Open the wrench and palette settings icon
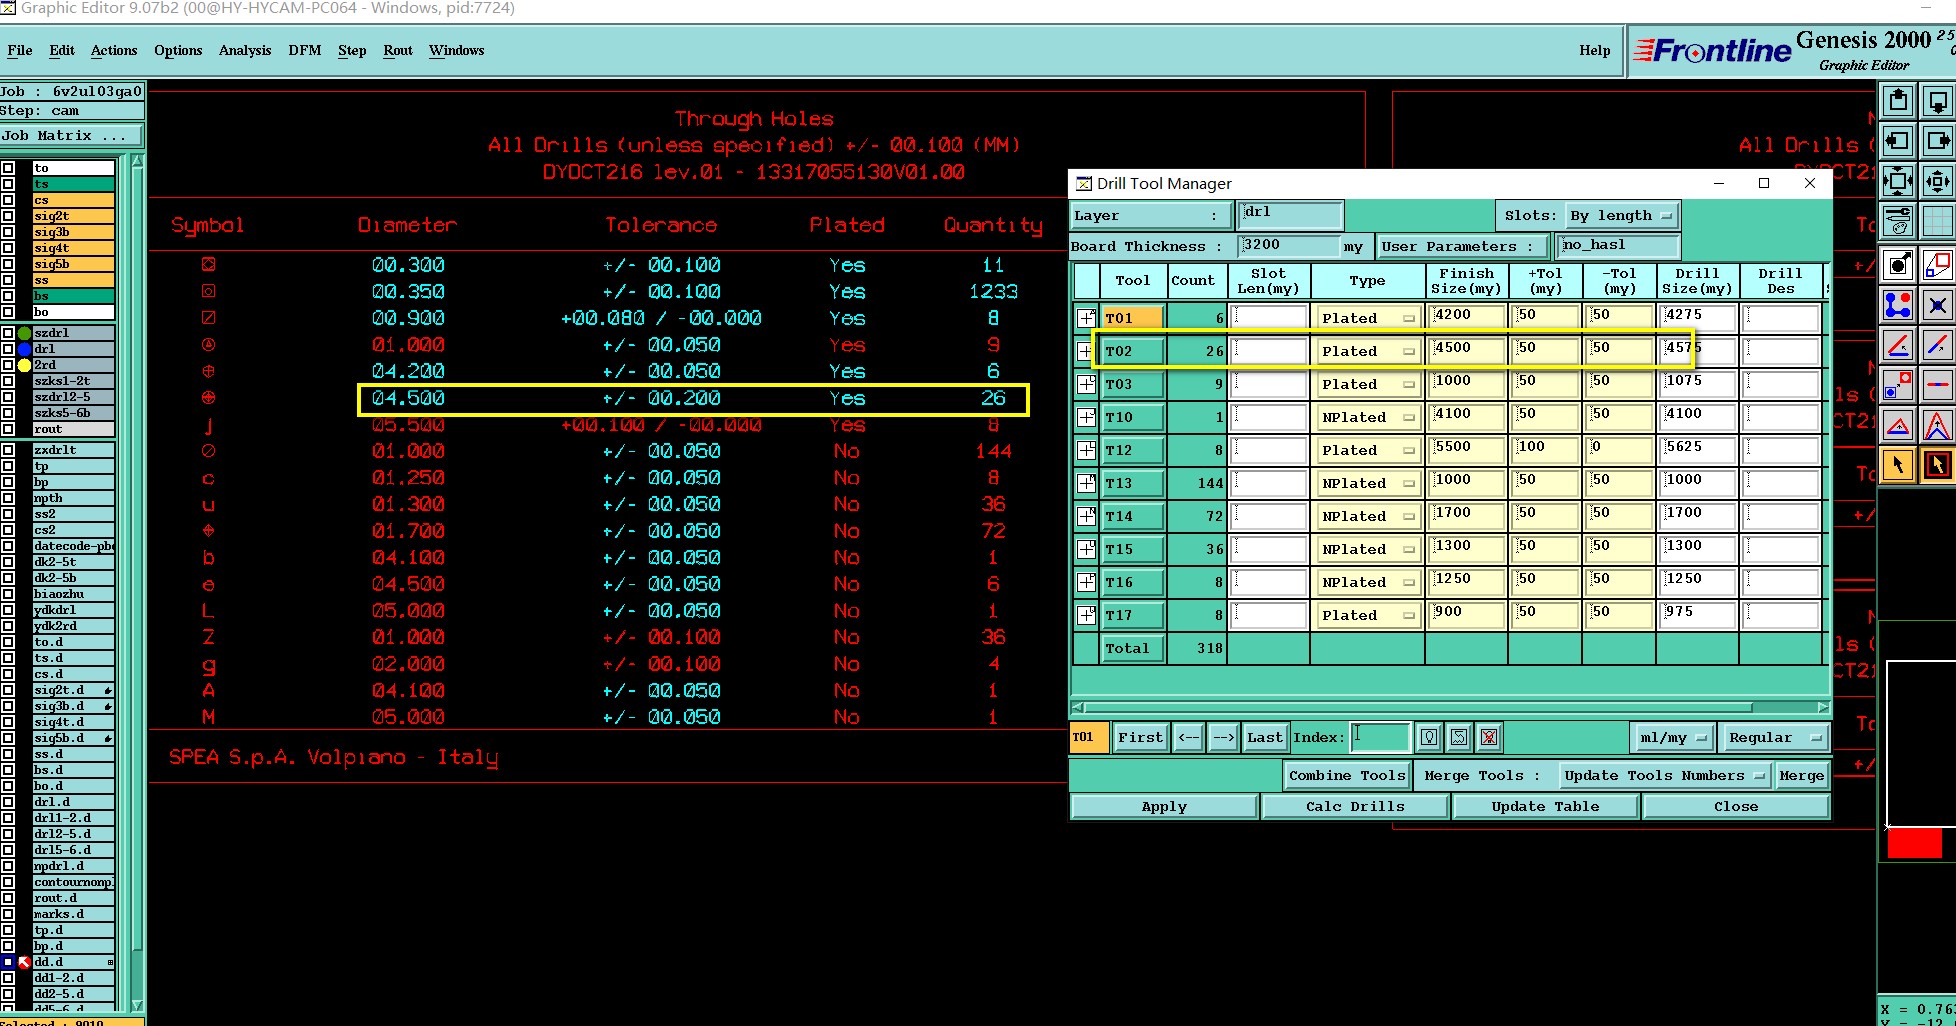Viewport: 1956px width, 1026px height. (1898, 221)
